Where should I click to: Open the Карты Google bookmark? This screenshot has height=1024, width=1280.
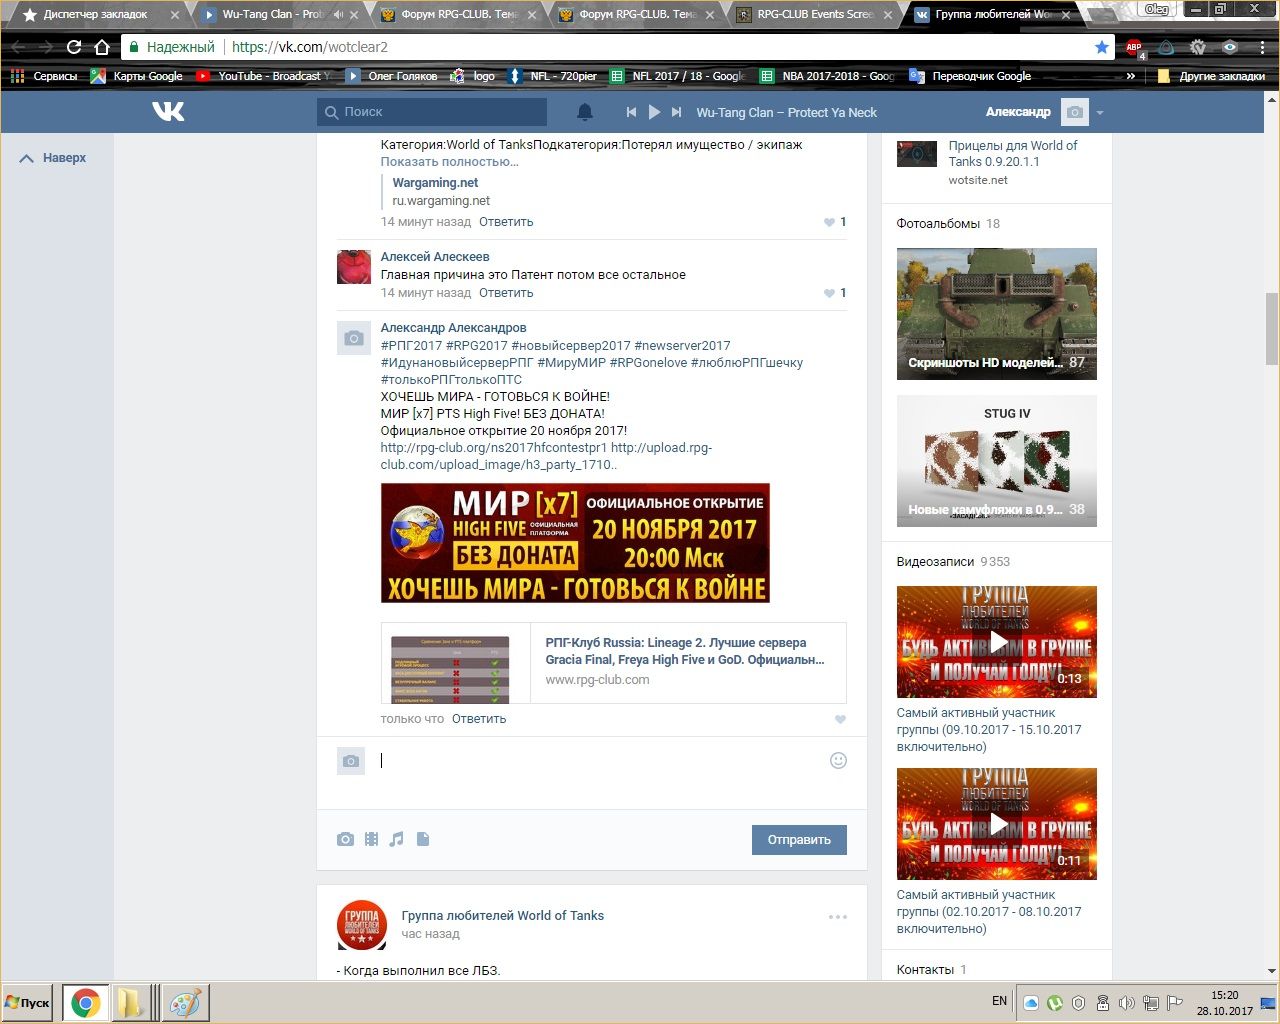click(137, 76)
